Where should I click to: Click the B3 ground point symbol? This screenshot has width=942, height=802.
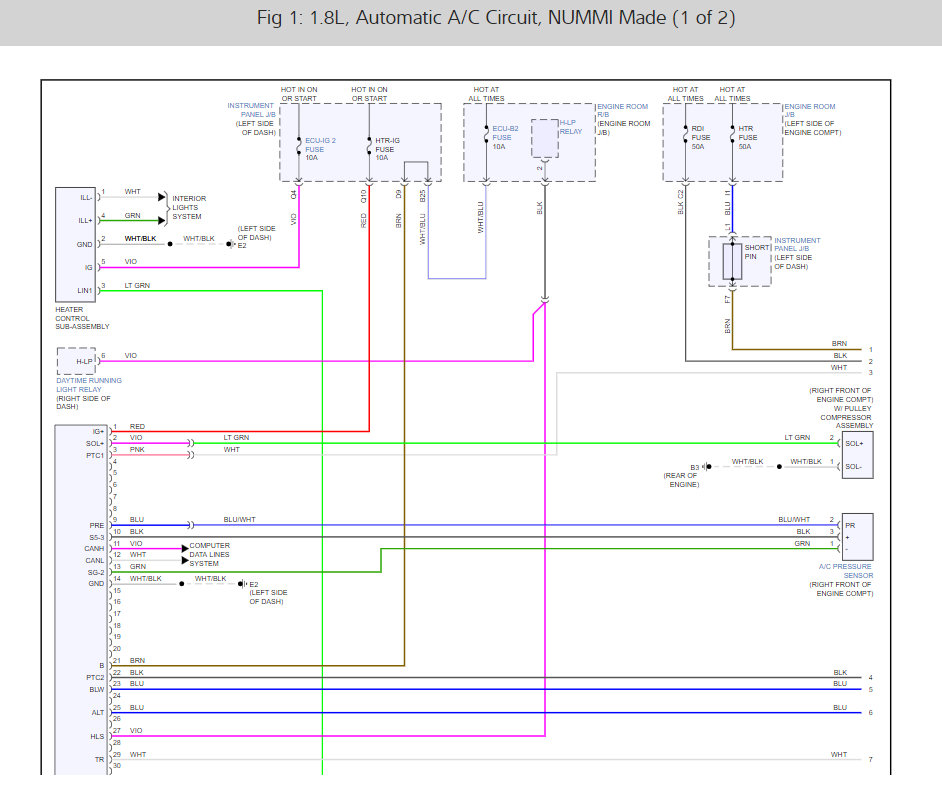[708, 466]
